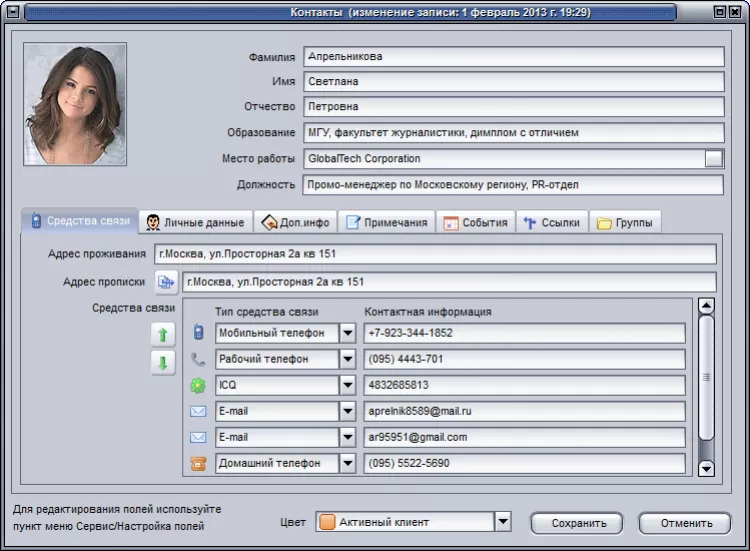The width and height of the screenshot is (750, 551).
Task: Click the contact photo thumbnail
Action: pyautogui.click(x=75, y=104)
